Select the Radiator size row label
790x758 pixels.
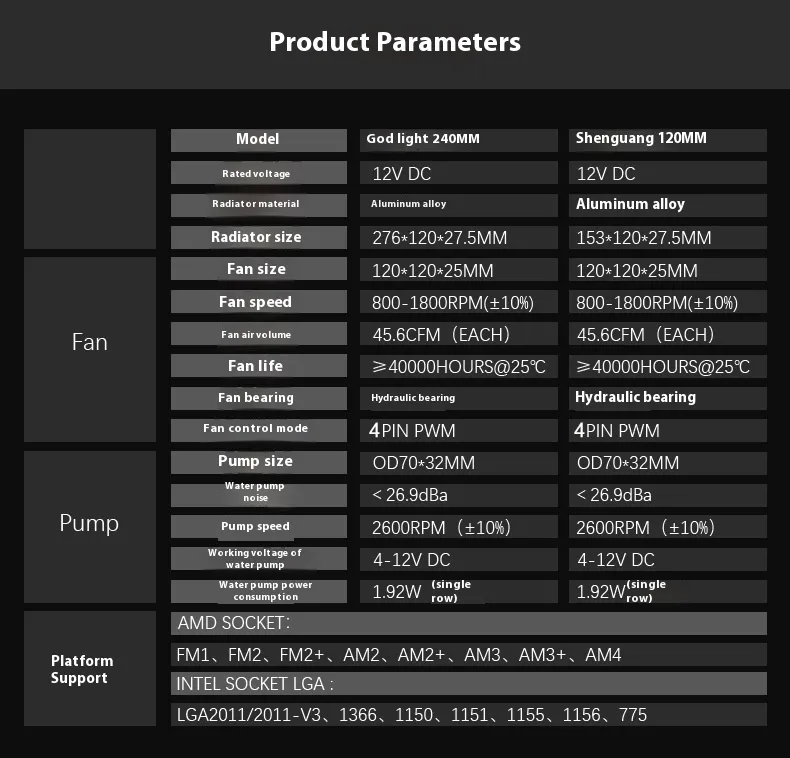(256, 237)
